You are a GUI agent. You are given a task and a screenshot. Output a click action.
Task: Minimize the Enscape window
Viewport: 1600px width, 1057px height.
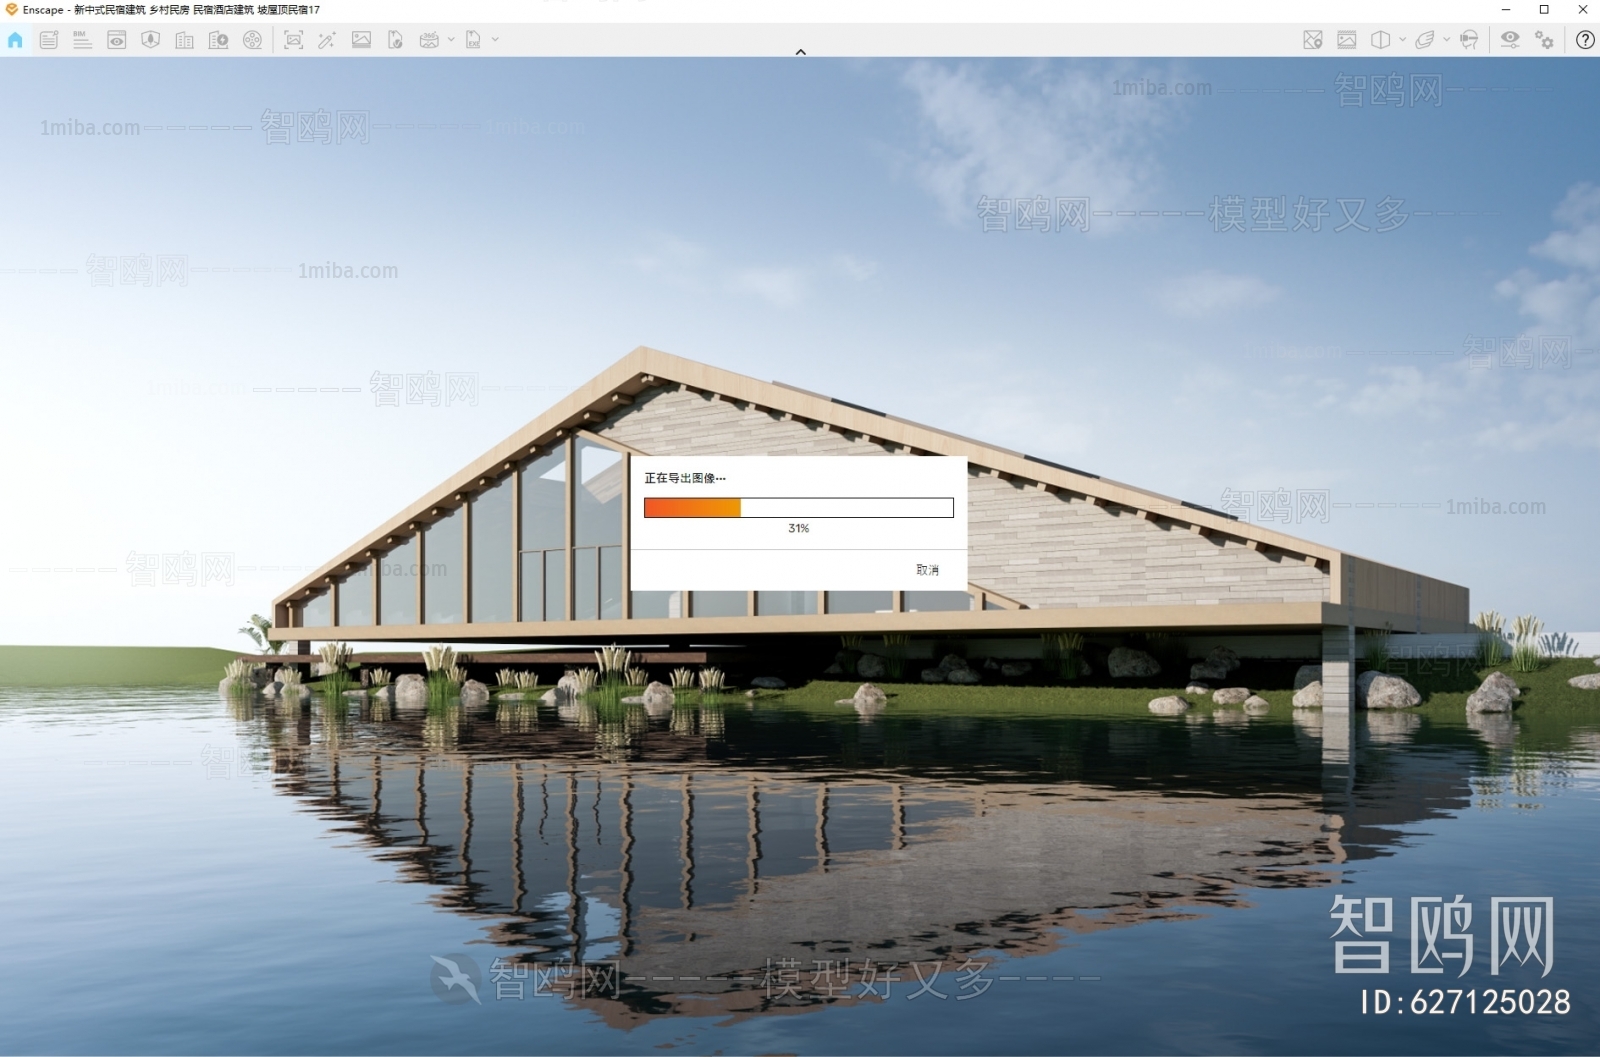click(1507, 9)
